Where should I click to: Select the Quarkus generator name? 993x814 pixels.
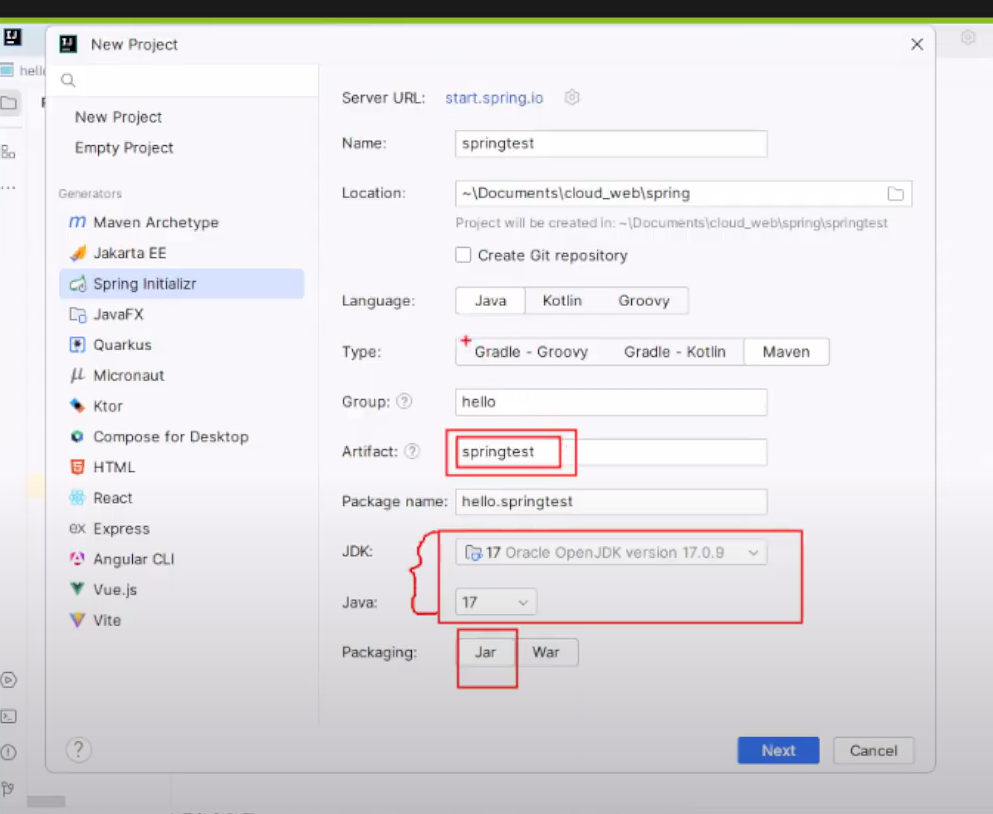122,345
